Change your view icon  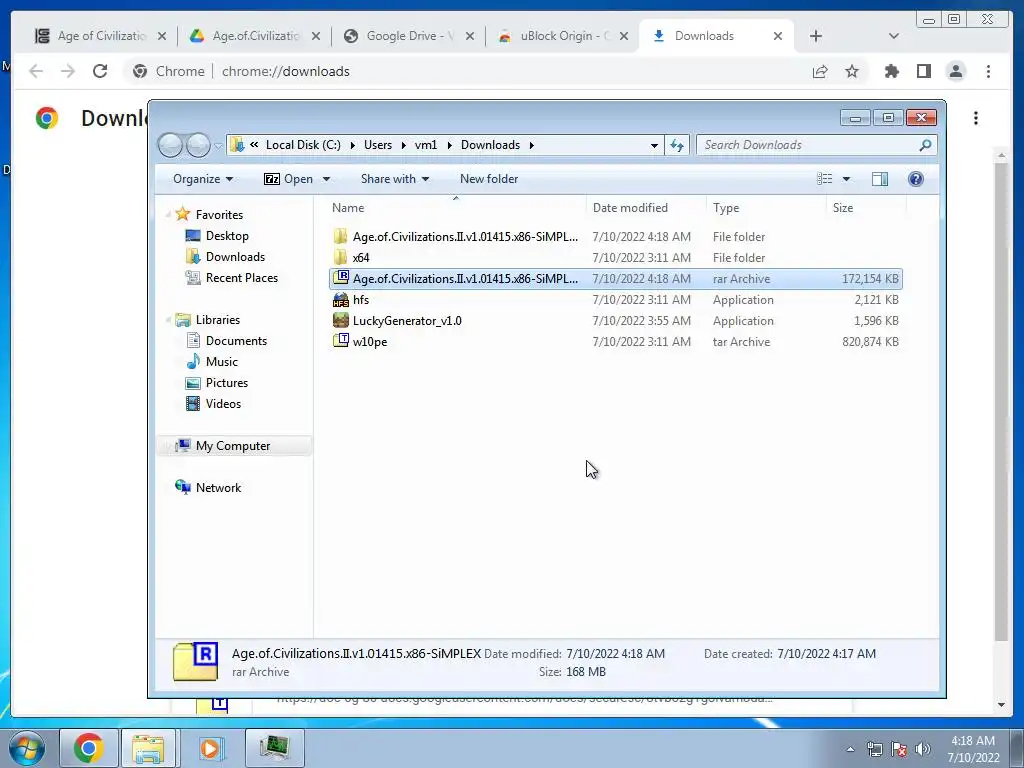tap(825, 179)
